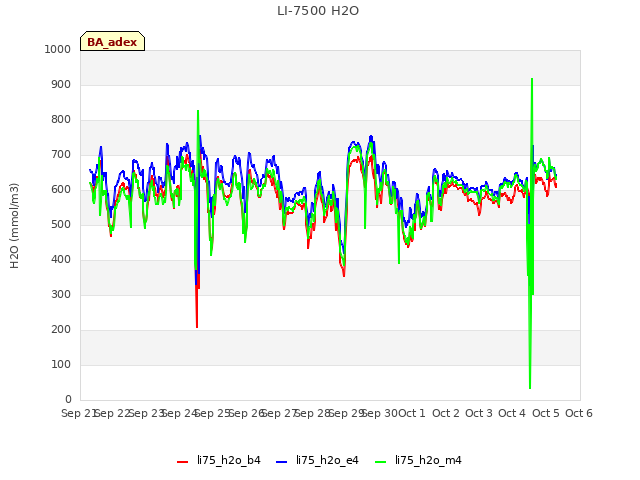640x480 pixels.
Task: Click the 200 y-axis tick label
Action: (61, 329)
